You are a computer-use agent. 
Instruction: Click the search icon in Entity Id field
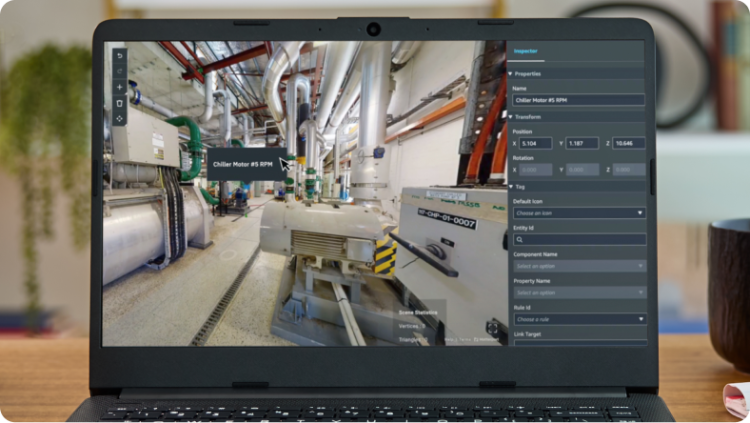[520, 240]
